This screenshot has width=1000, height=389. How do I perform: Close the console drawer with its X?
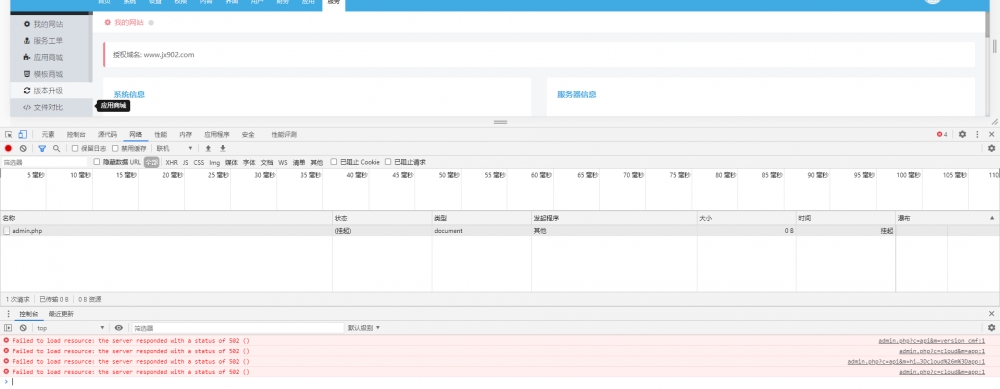point(991,314)
